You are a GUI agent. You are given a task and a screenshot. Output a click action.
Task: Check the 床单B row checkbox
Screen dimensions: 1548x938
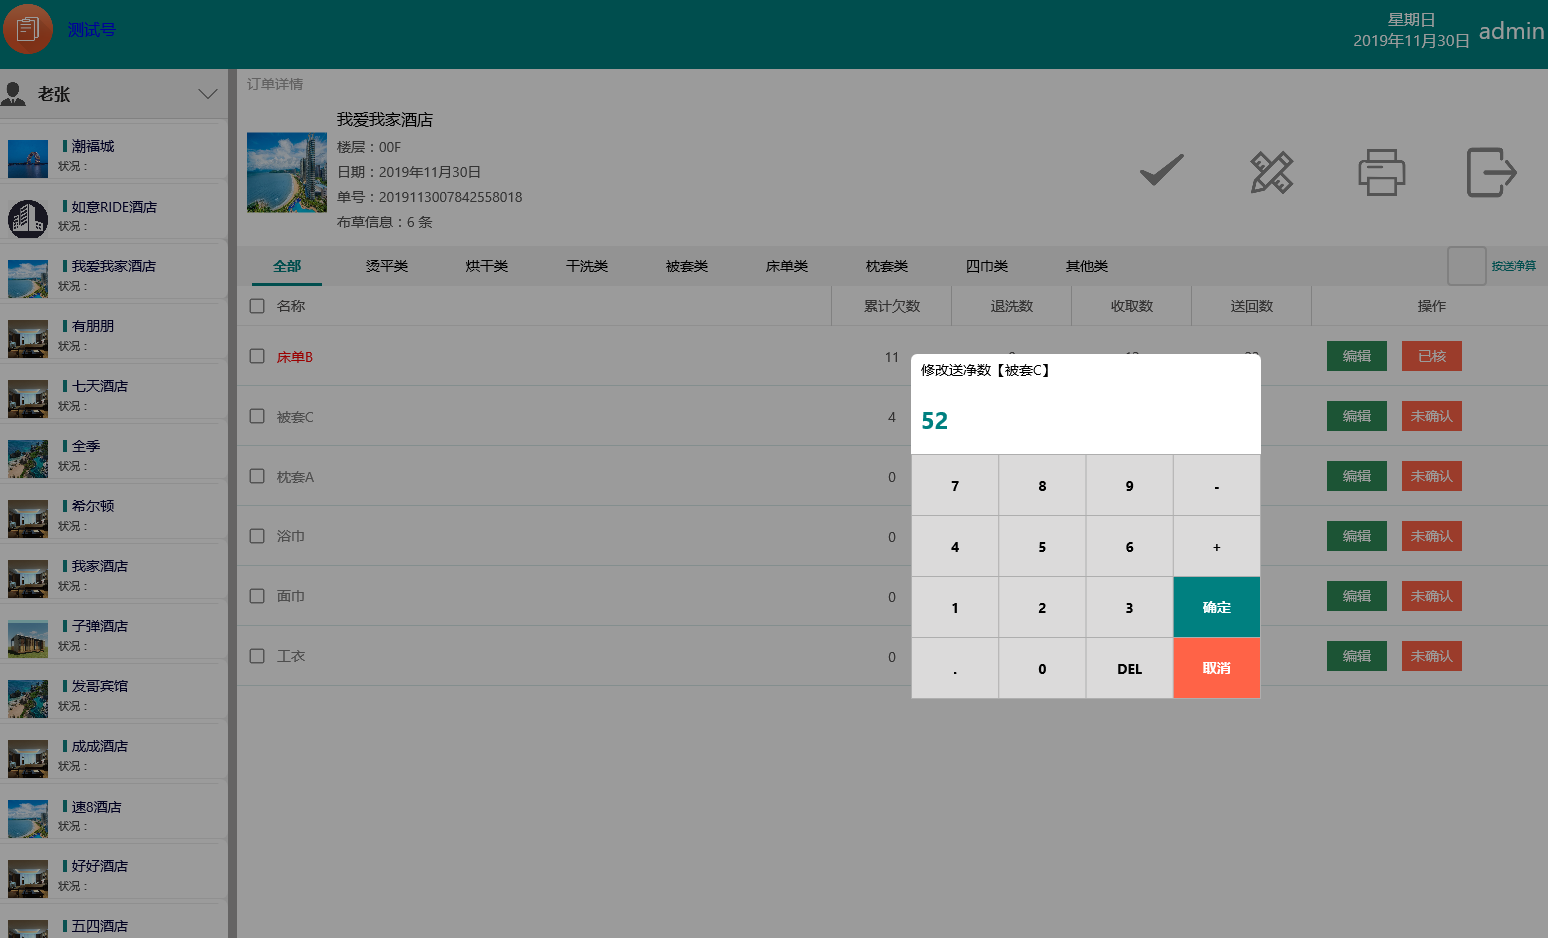(x=257, y=356)
